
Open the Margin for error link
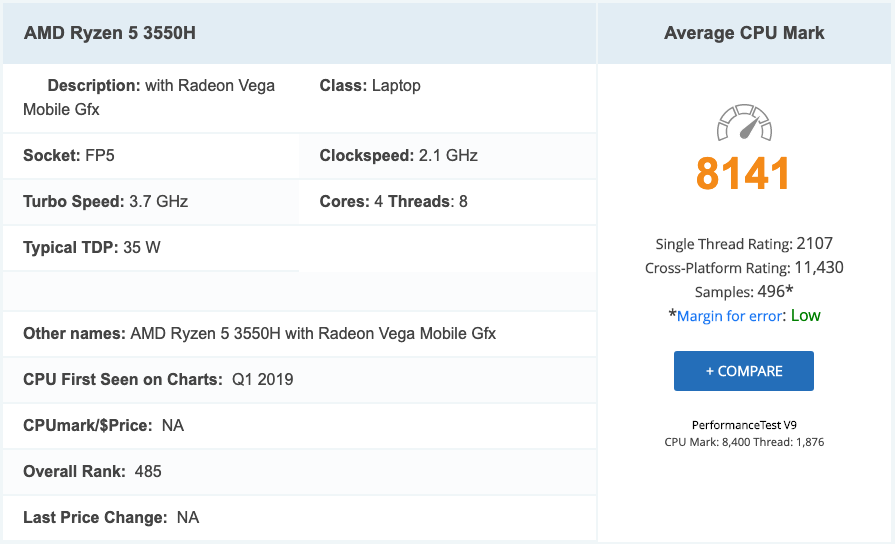click(732, 316)
